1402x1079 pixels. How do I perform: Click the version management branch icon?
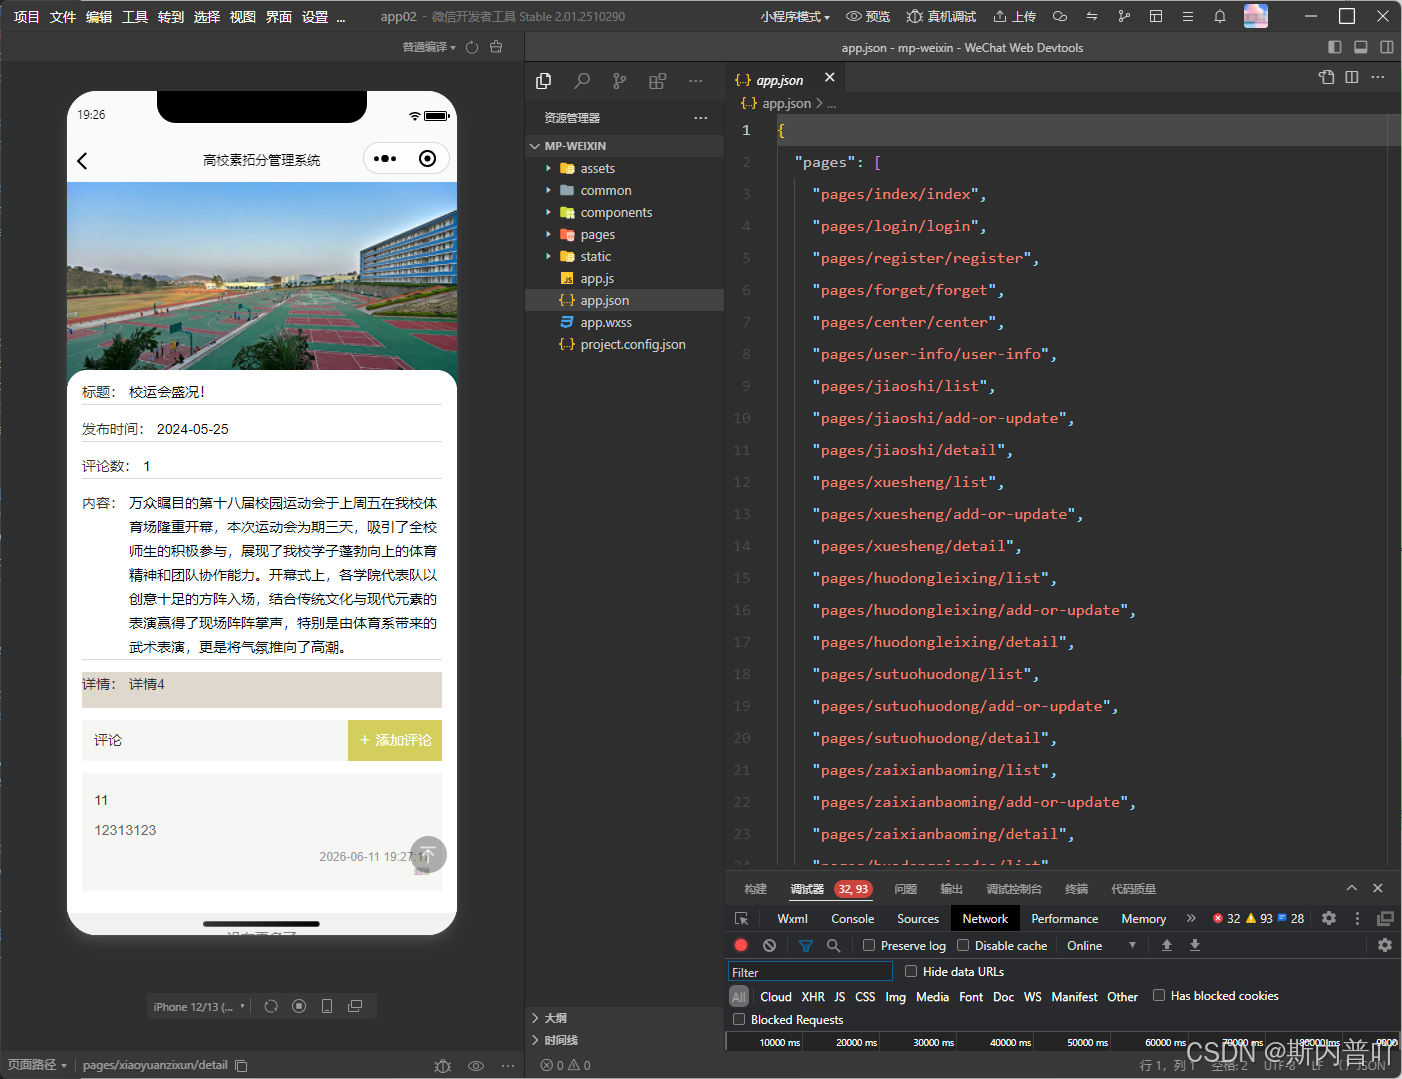coord(1124,16)
